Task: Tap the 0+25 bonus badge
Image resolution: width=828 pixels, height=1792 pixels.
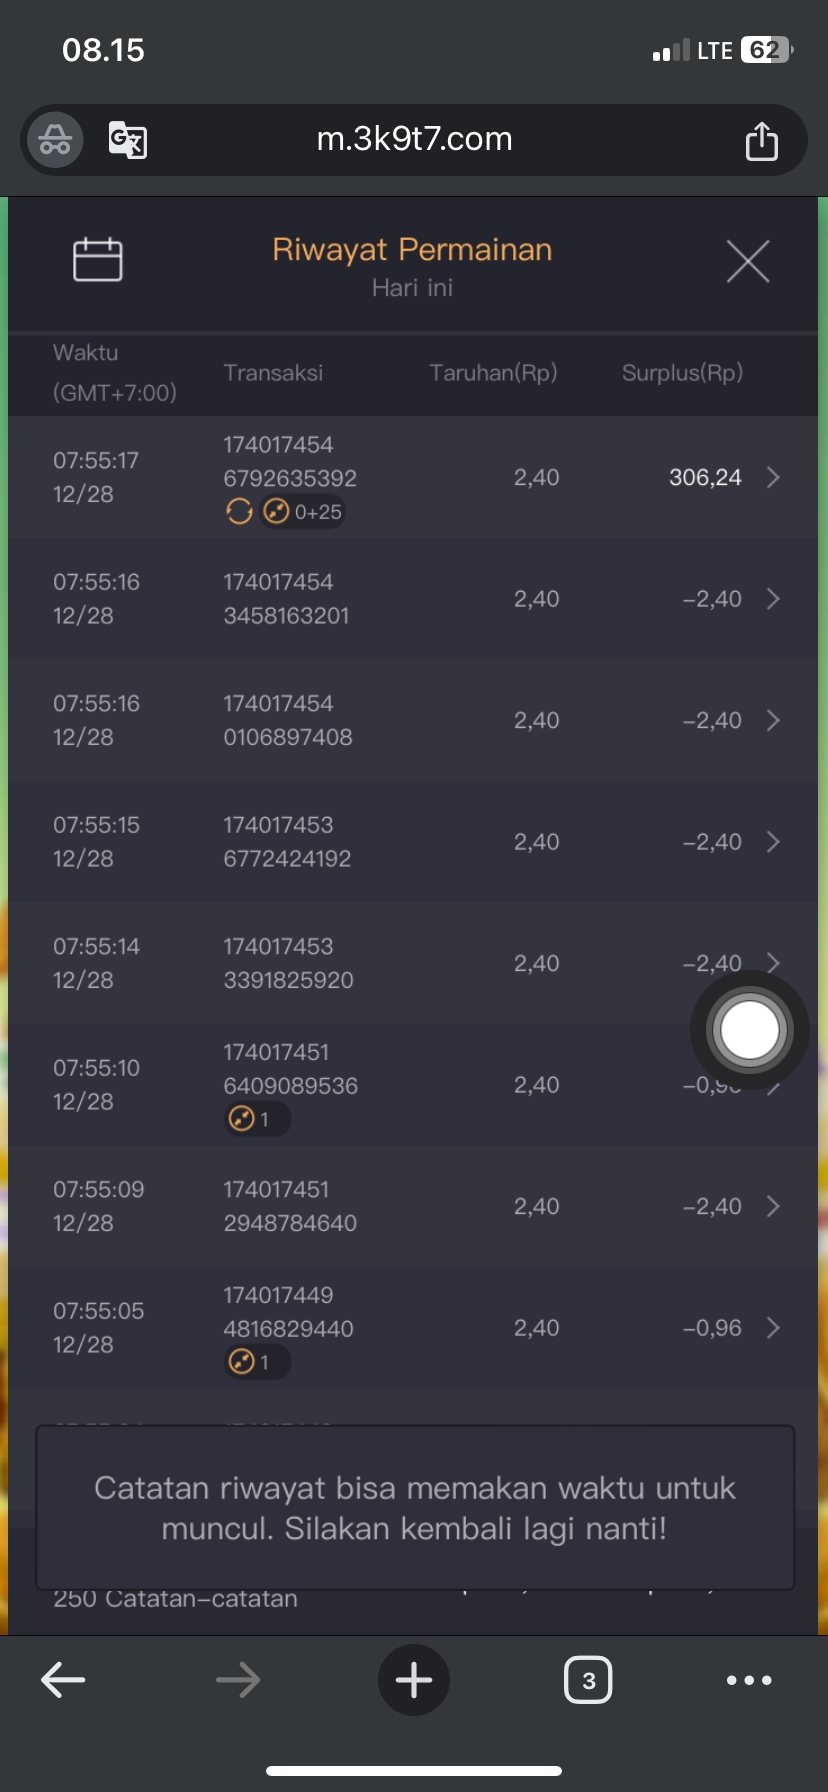Action: click(x=304, y=512)
